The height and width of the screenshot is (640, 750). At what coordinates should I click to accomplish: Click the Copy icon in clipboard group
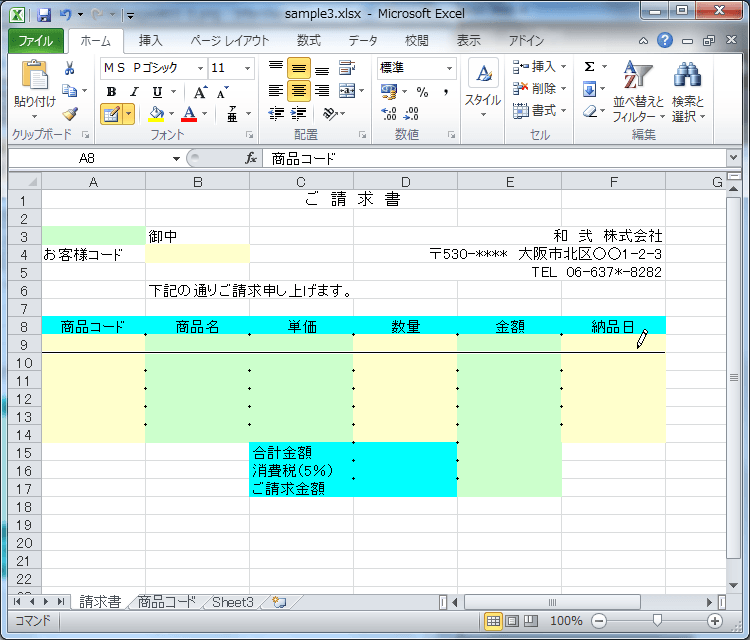click(70, 90)
